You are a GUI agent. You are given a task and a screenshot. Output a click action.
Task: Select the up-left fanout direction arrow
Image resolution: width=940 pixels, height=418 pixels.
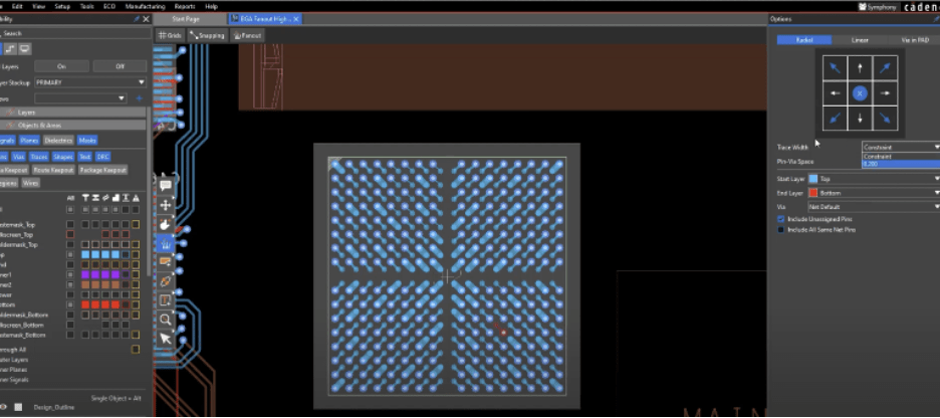834,68
